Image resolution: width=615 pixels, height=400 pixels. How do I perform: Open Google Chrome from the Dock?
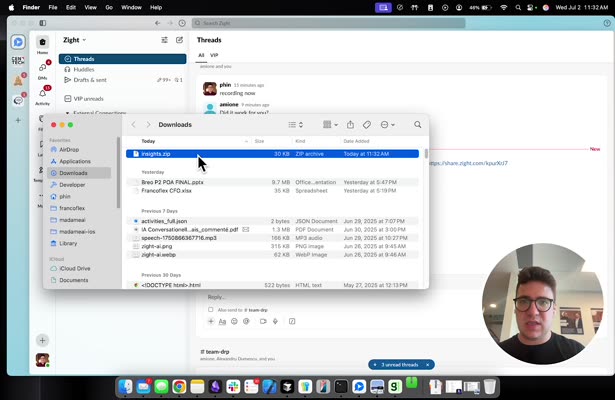[179, 387]
